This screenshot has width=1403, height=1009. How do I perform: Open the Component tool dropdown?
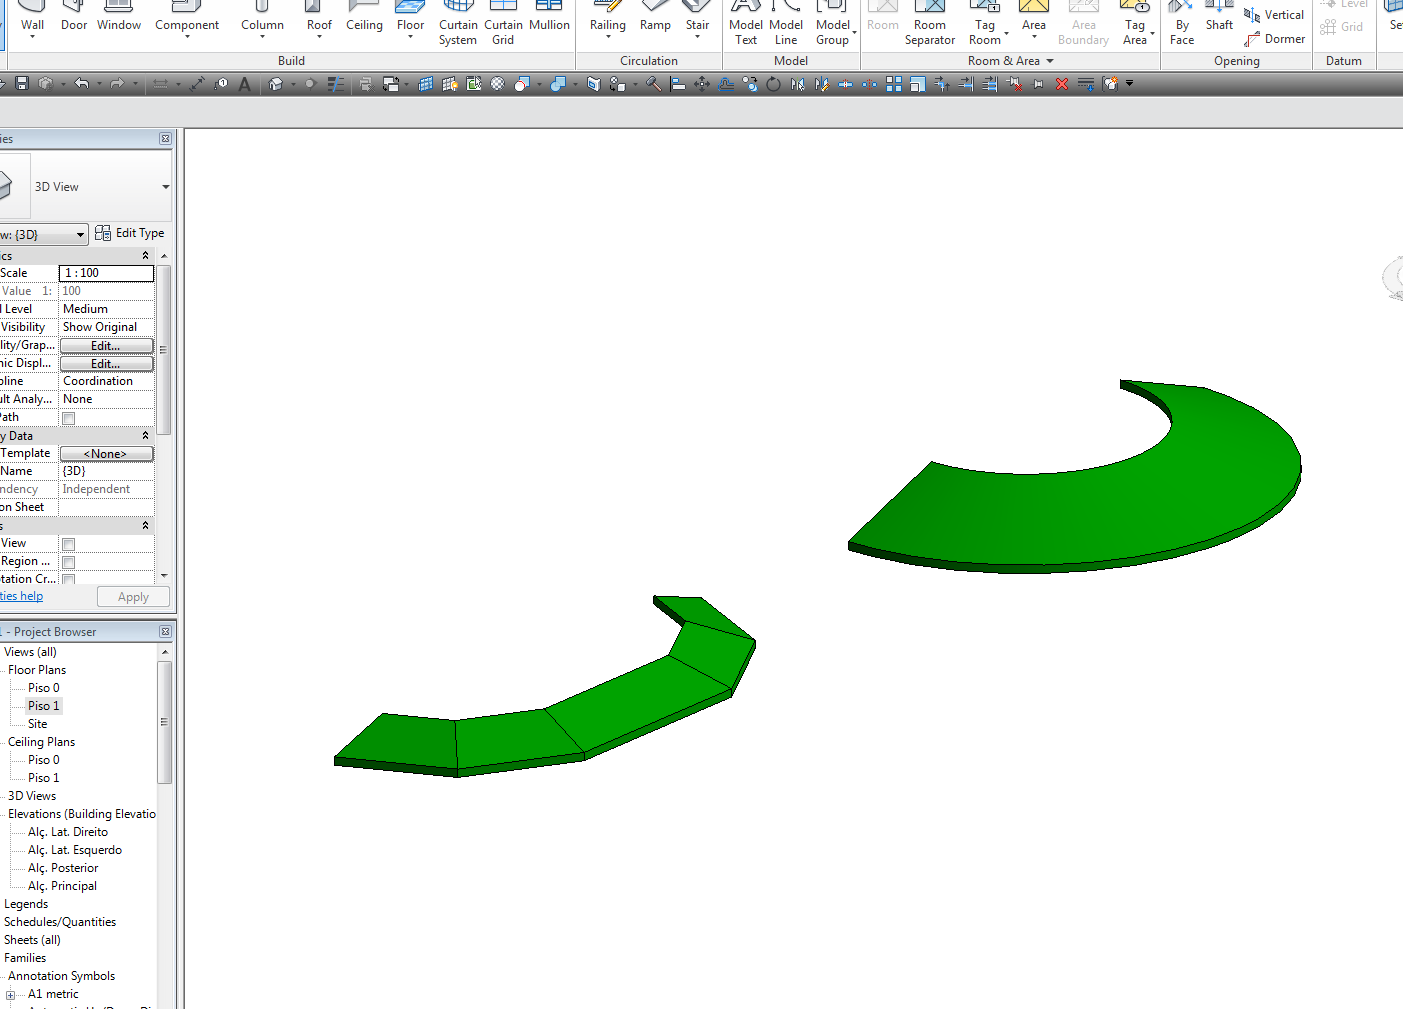pyautogui.click(x=187, y=37)
